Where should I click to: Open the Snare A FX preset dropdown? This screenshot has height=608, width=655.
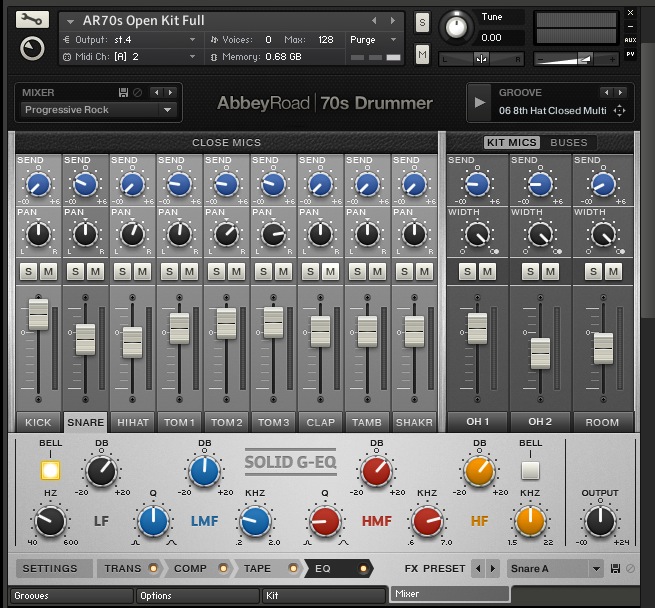click(x=555, y=568)
